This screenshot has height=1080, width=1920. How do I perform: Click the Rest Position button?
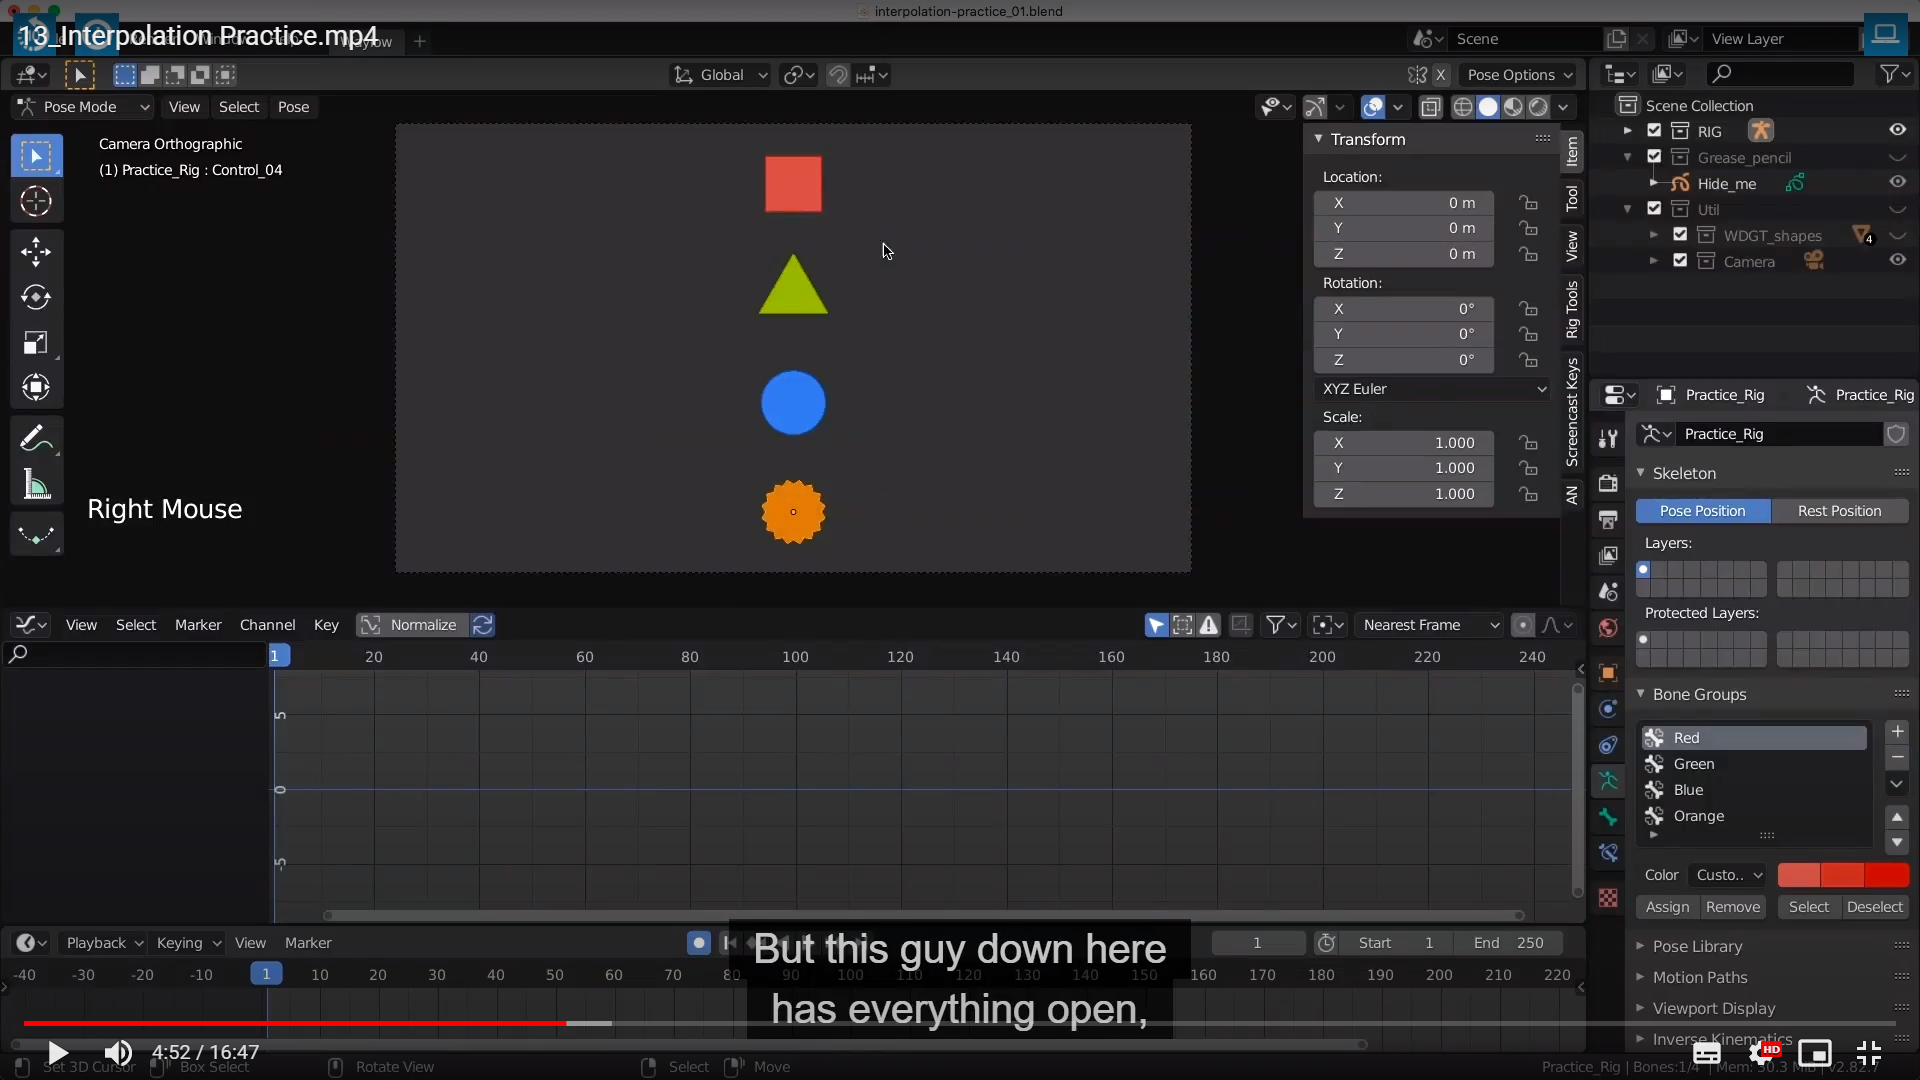(x=1838, y=511)
